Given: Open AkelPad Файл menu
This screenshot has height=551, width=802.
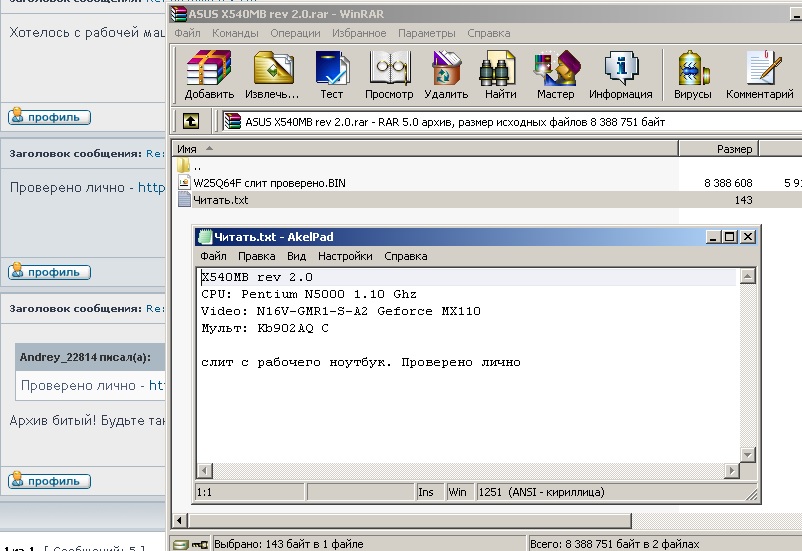Looking at the screenshot, I should tap(213, 256).
